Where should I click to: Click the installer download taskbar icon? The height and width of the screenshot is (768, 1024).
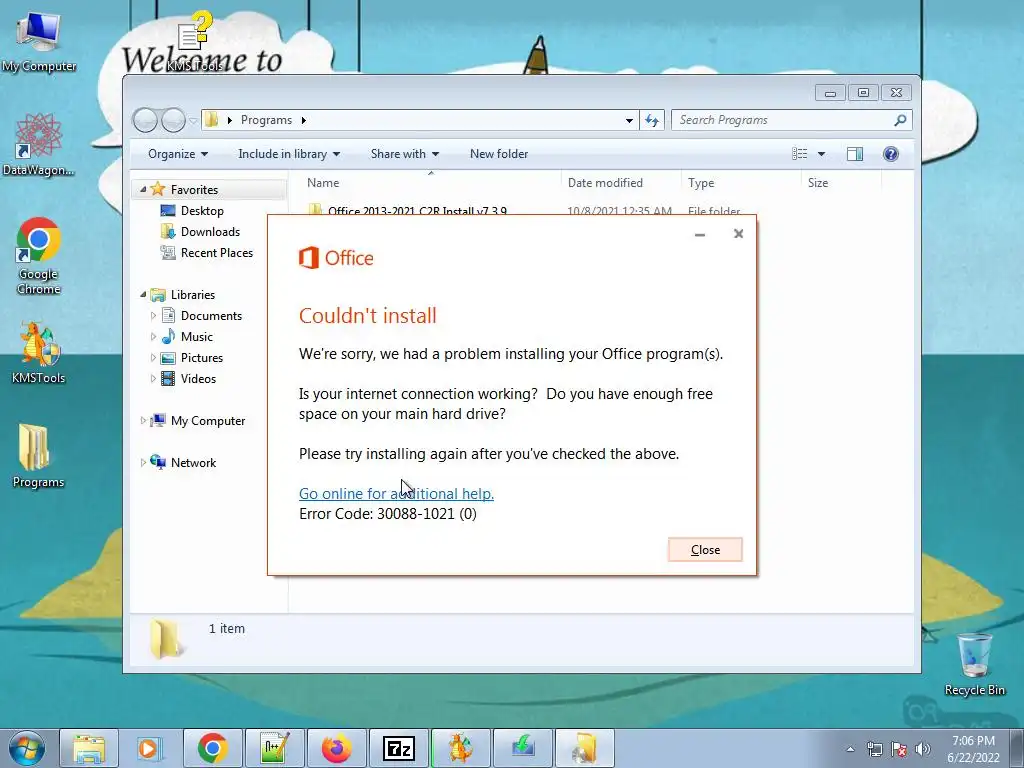(522, 748)
